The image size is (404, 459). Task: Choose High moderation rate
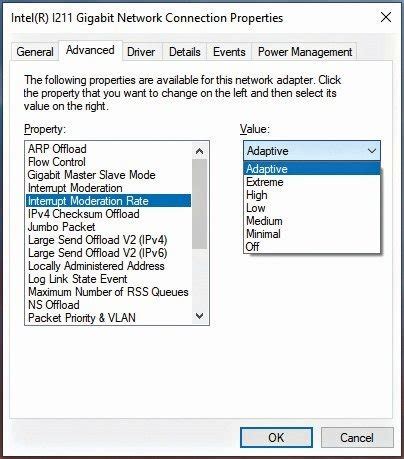tap(312, 195)
